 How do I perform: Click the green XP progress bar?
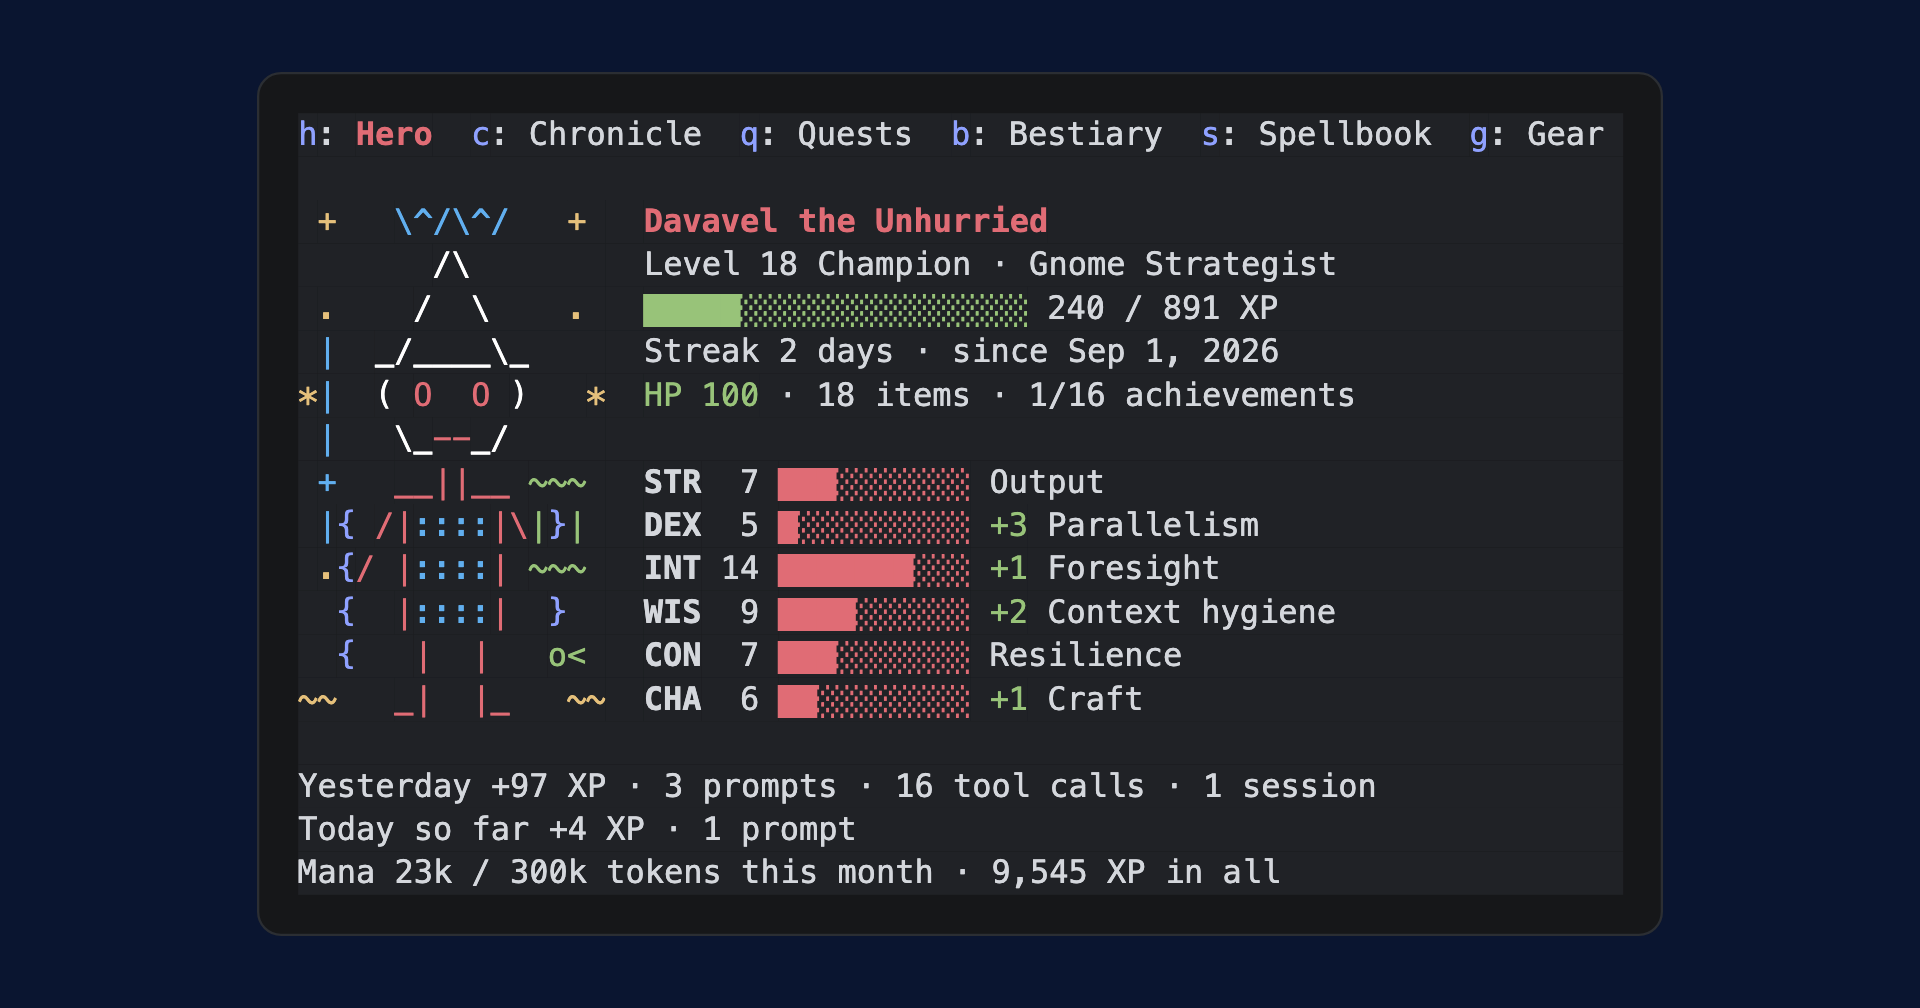(835, 309)
